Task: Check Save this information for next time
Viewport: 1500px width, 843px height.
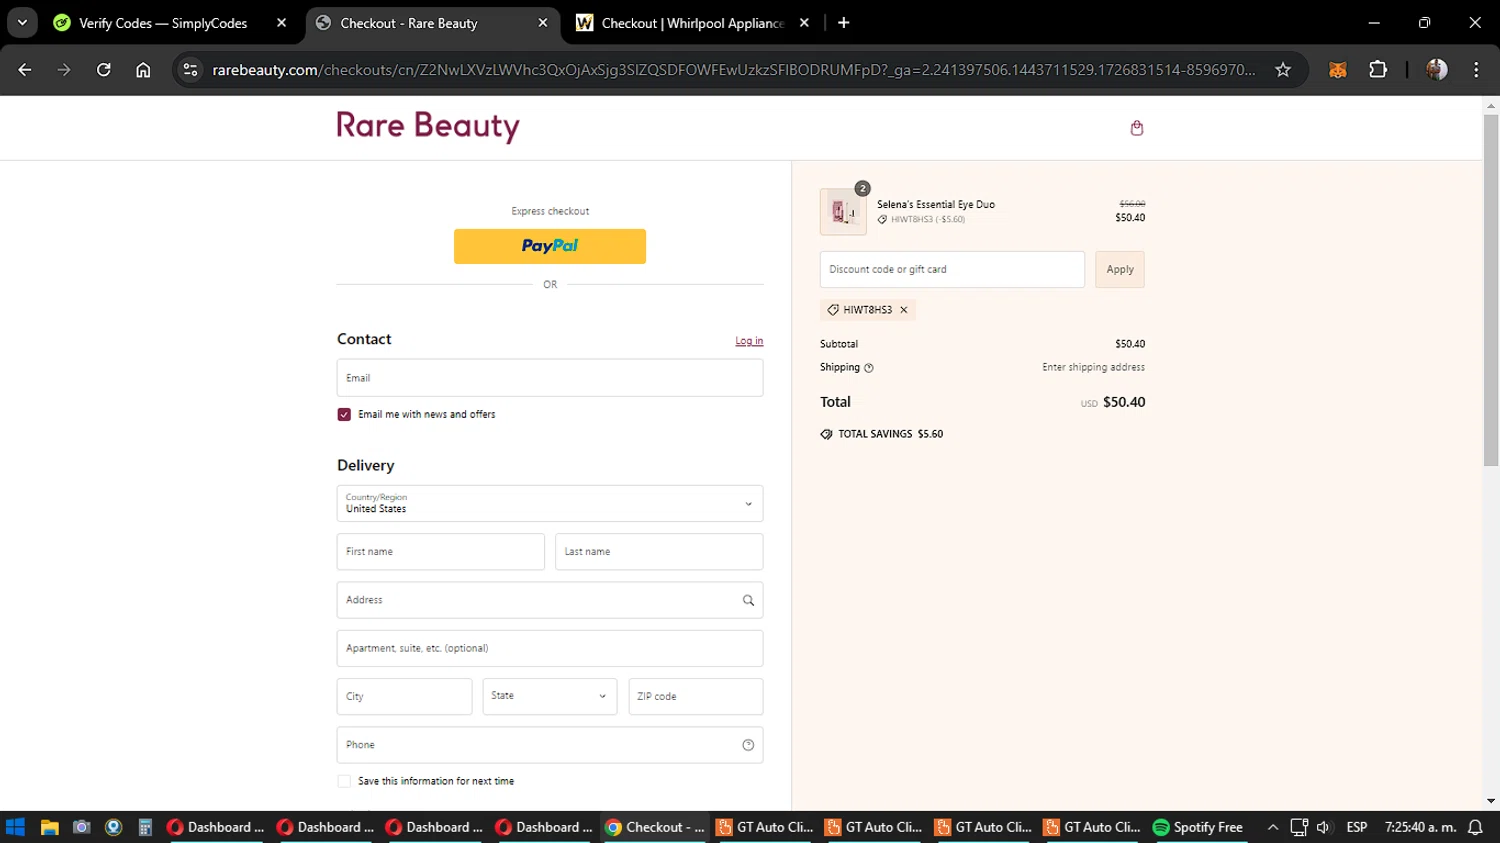Action: (x=344, y=781)
